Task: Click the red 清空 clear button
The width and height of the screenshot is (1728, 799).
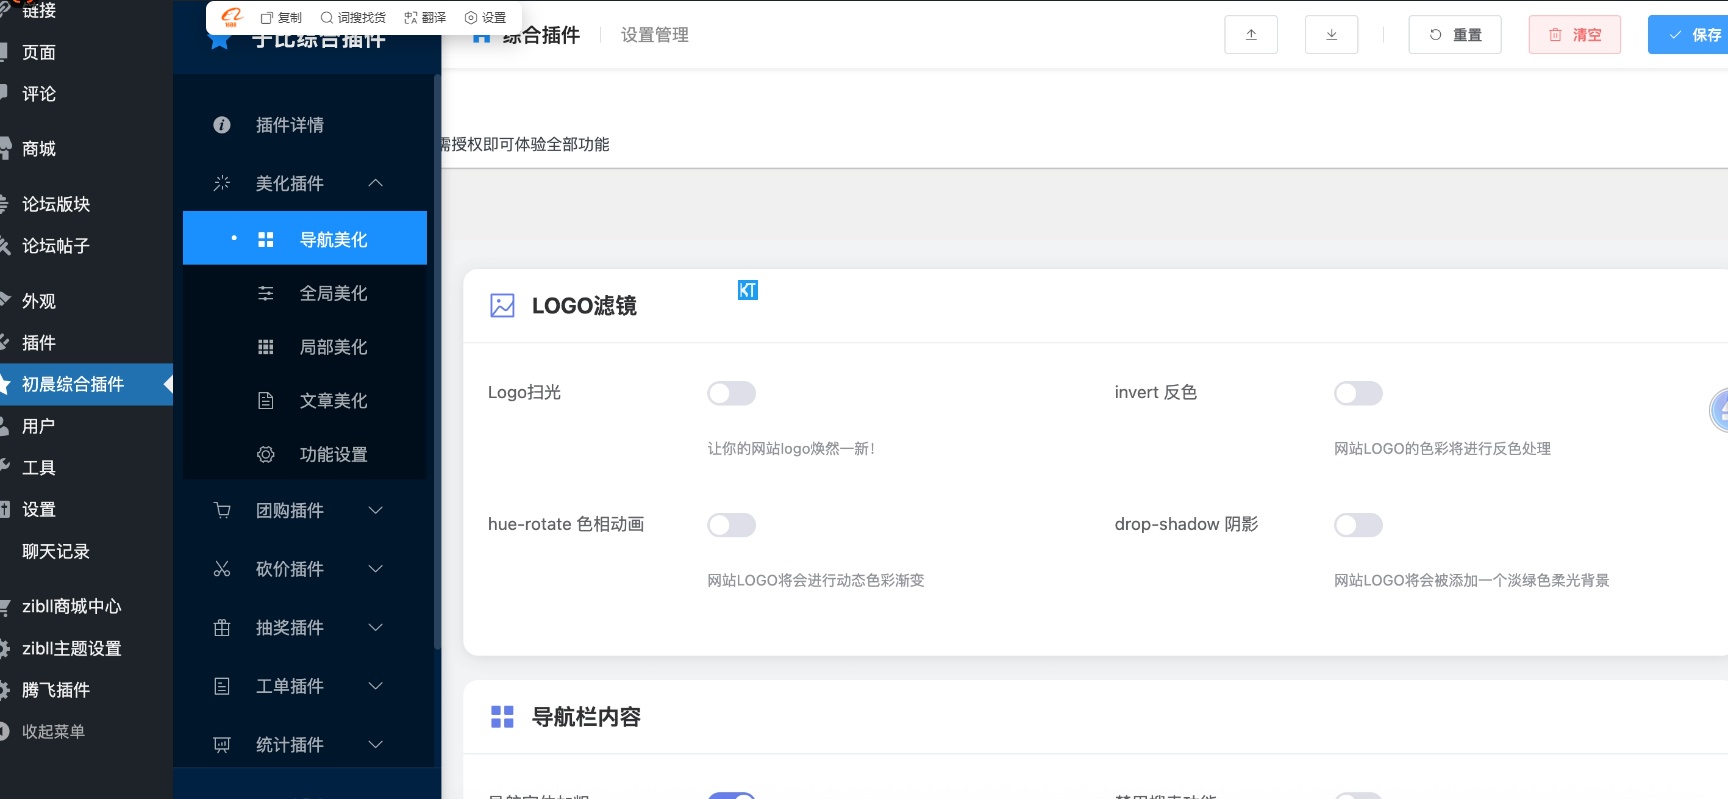Action: (1575, 35)
